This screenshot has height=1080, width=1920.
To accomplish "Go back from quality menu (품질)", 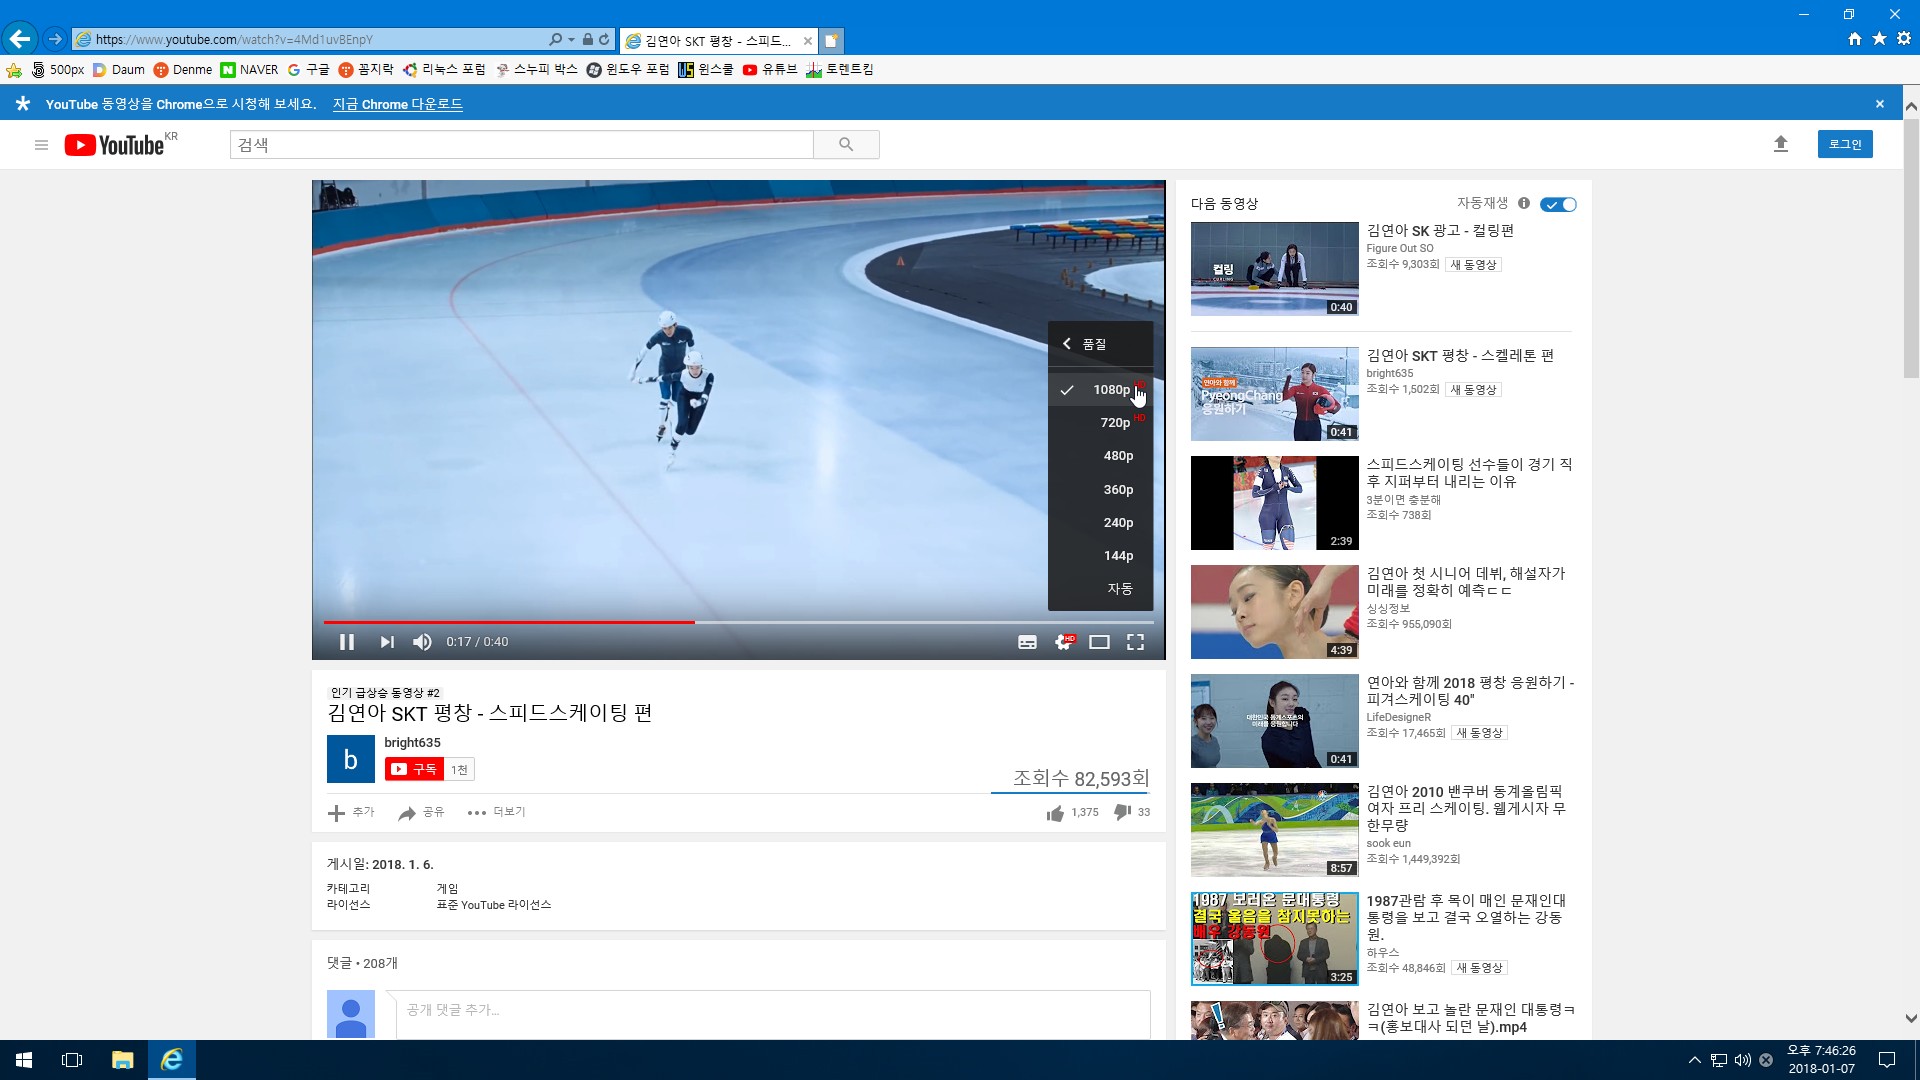I will pyautogui.click(x=1100, y=344).
